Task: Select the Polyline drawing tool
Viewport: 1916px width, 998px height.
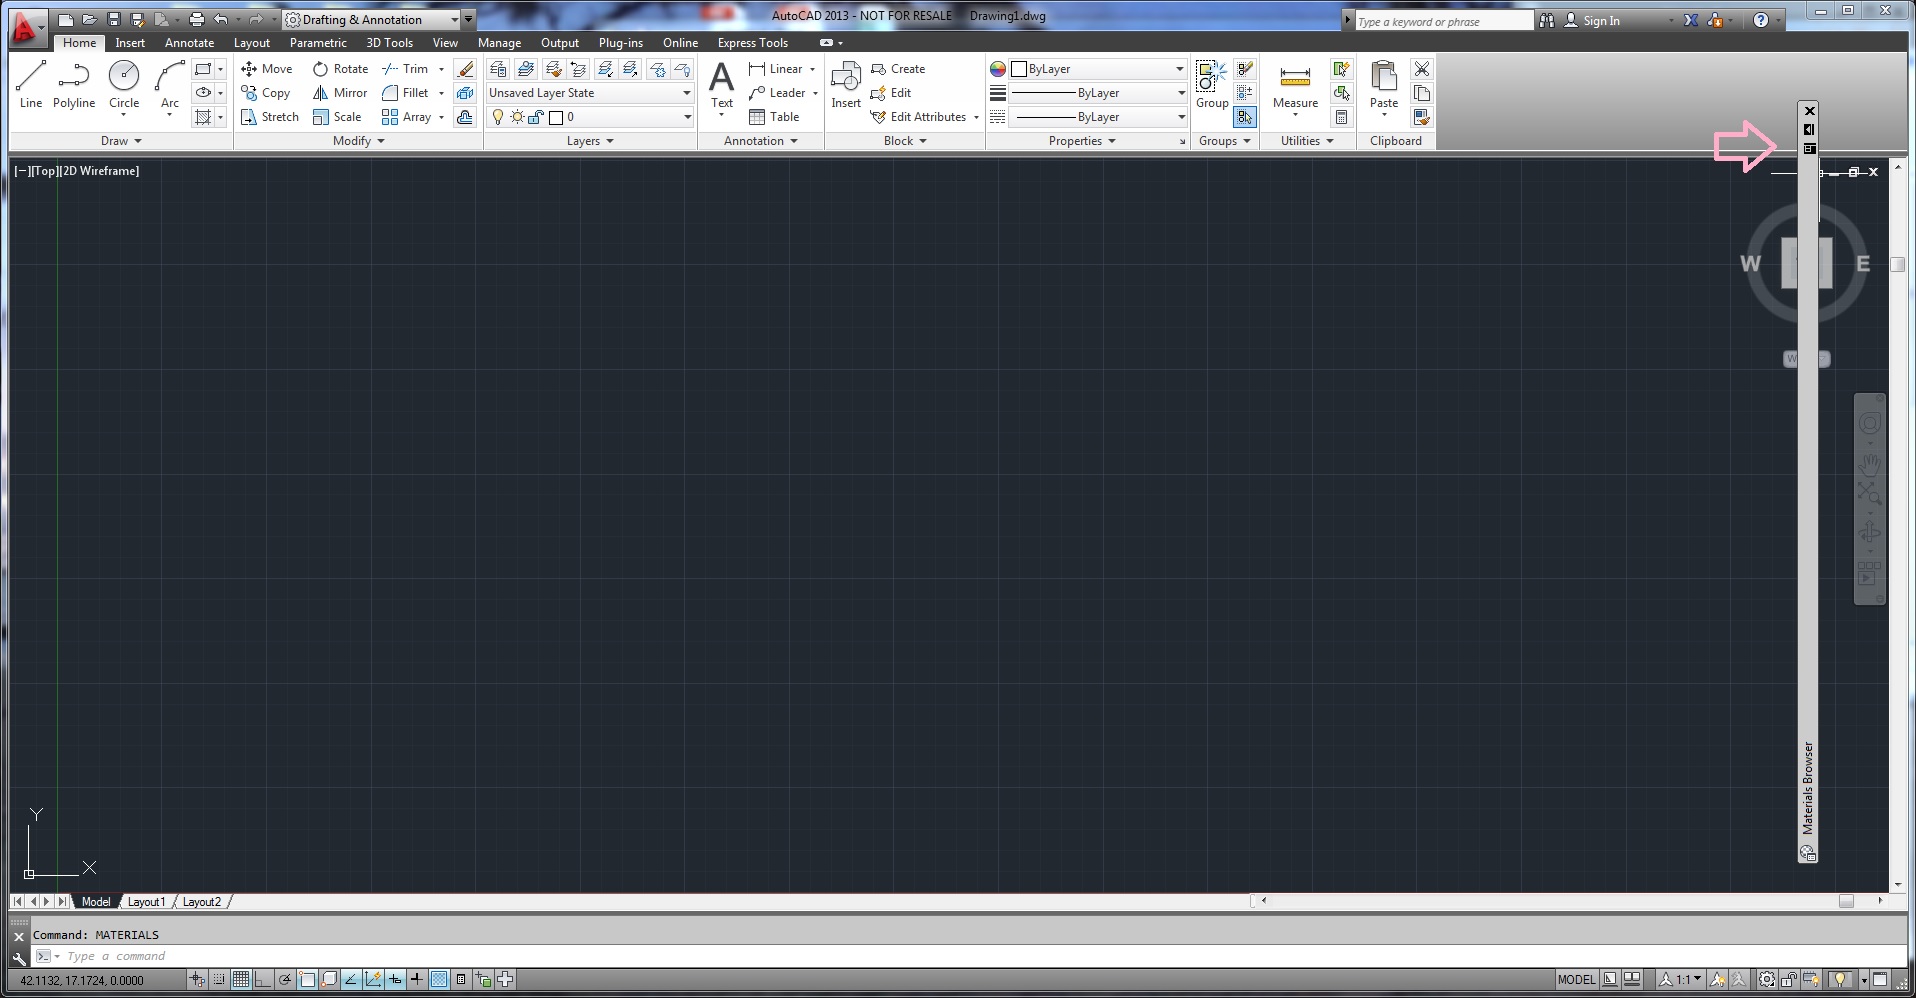Action: coord(73,82)
